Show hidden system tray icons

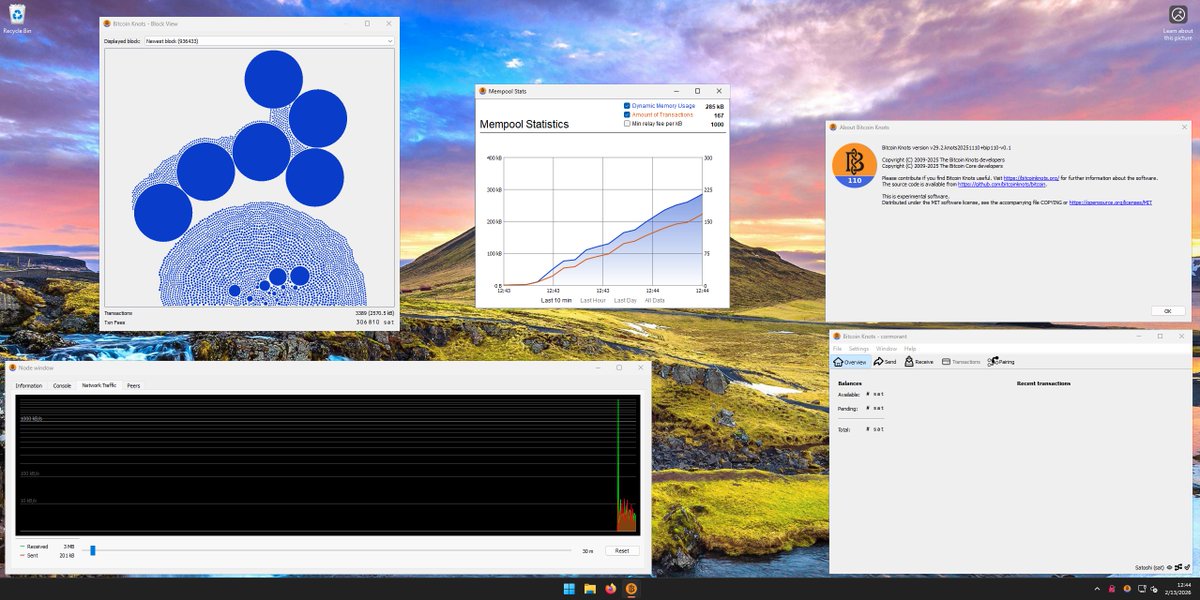1098,588
